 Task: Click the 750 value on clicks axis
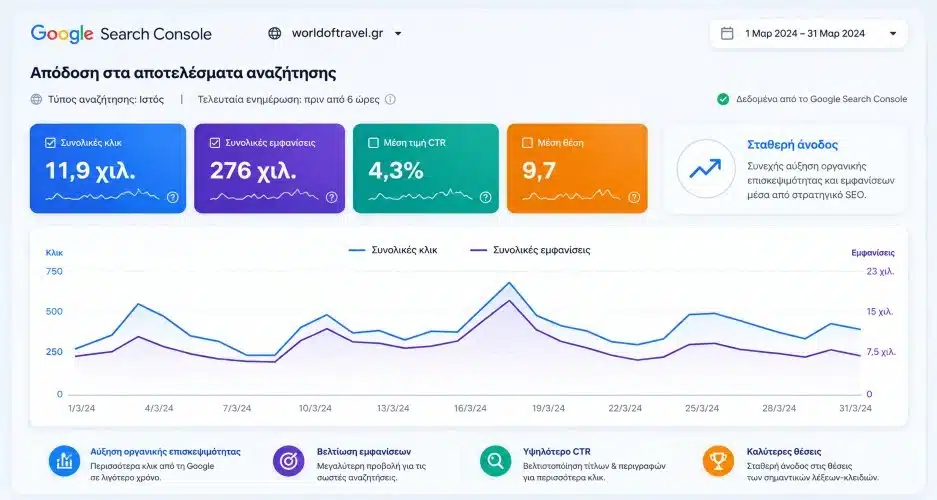pyautogui.click(x=54, y=271)
